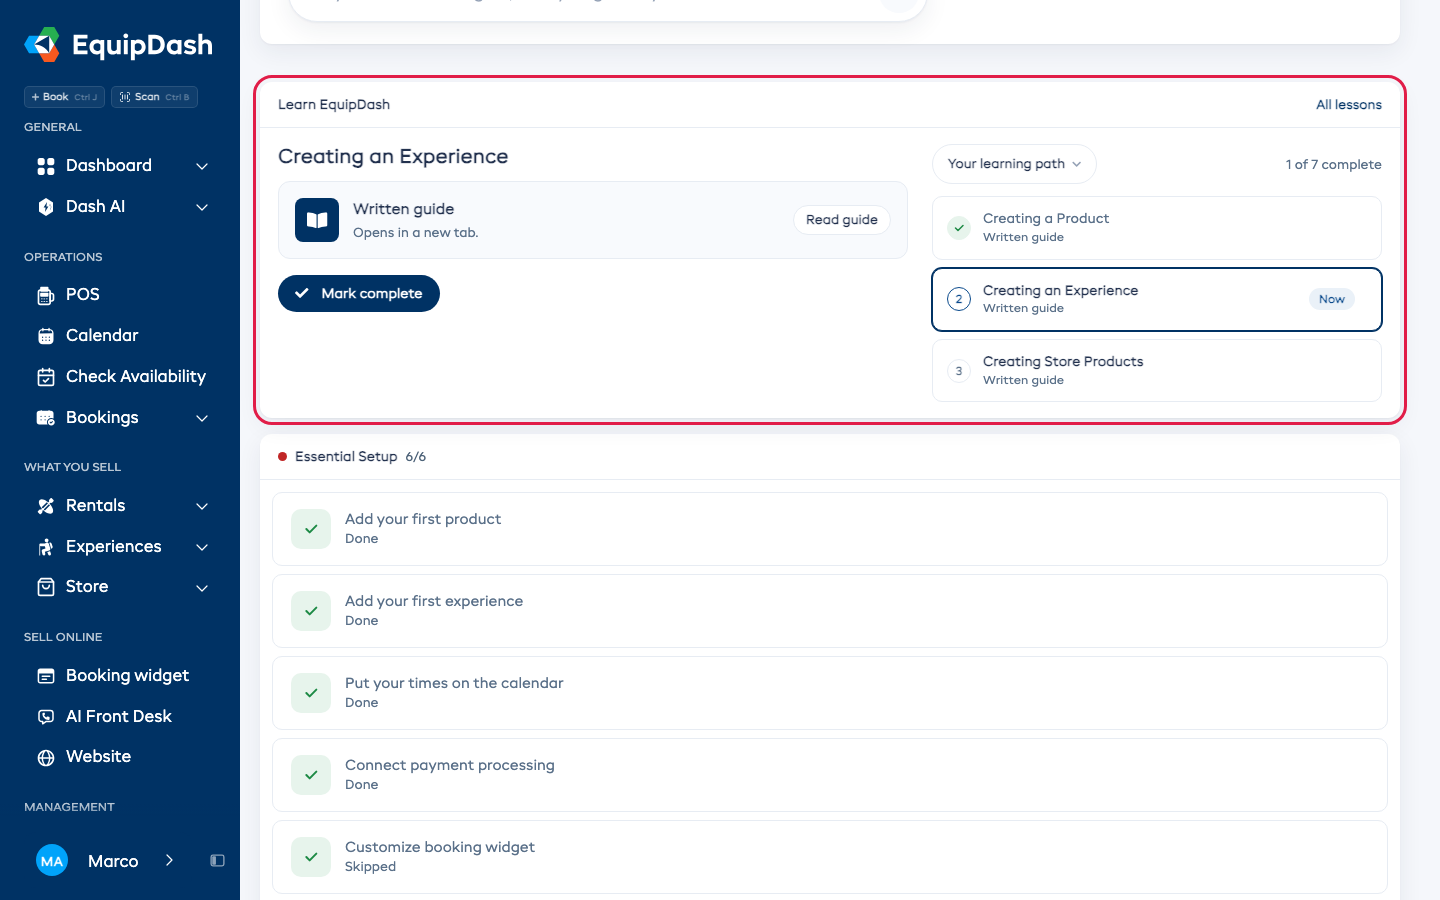Click the Website globe icon

tap(46, 757)
